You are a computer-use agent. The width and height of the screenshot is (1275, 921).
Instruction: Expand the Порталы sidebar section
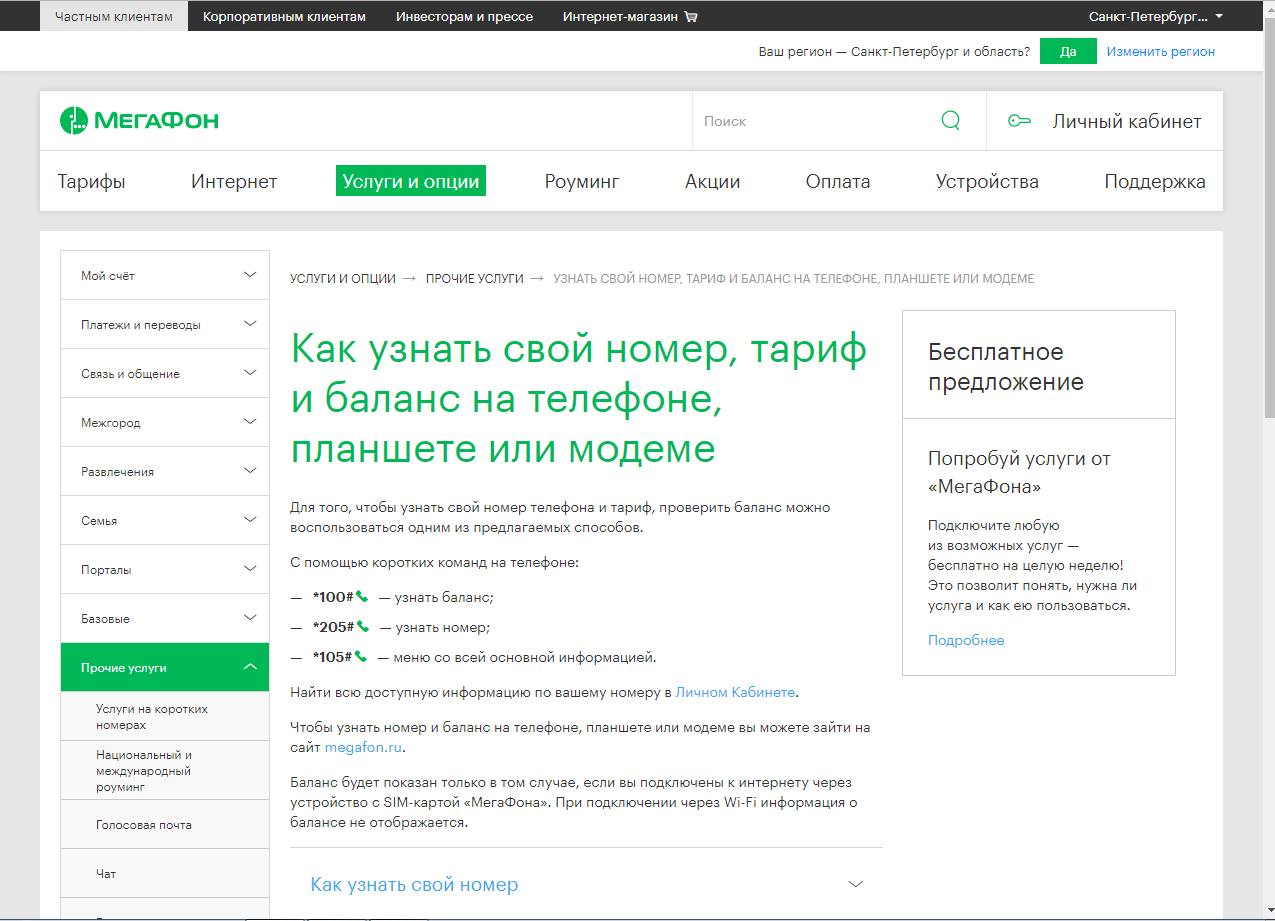(x=165, y=569)
